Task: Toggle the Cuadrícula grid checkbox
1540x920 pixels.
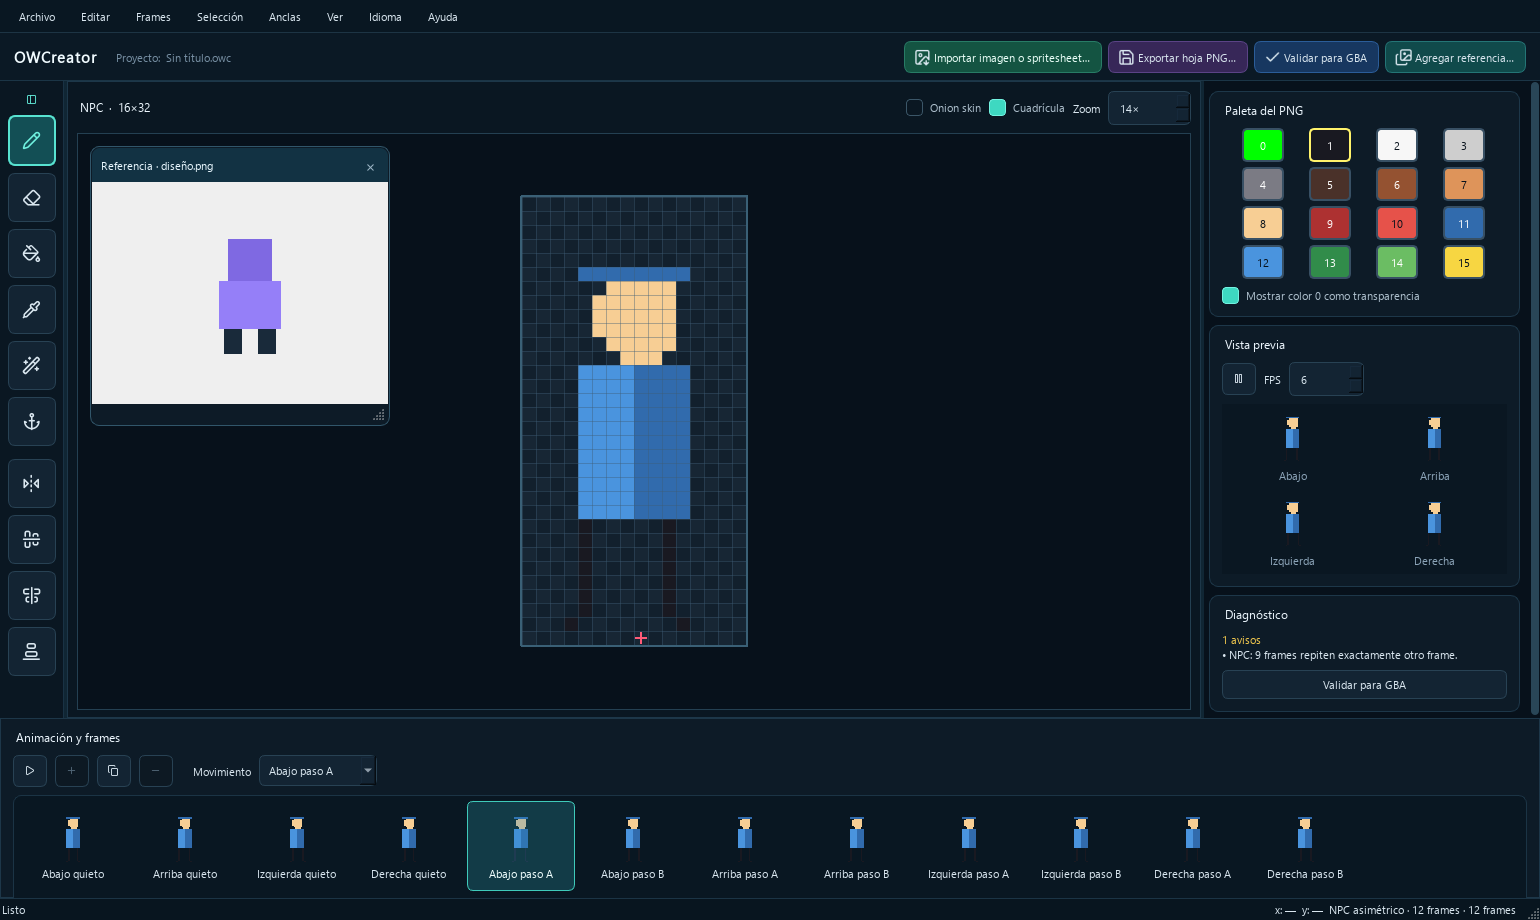Action: click(997, 108)
